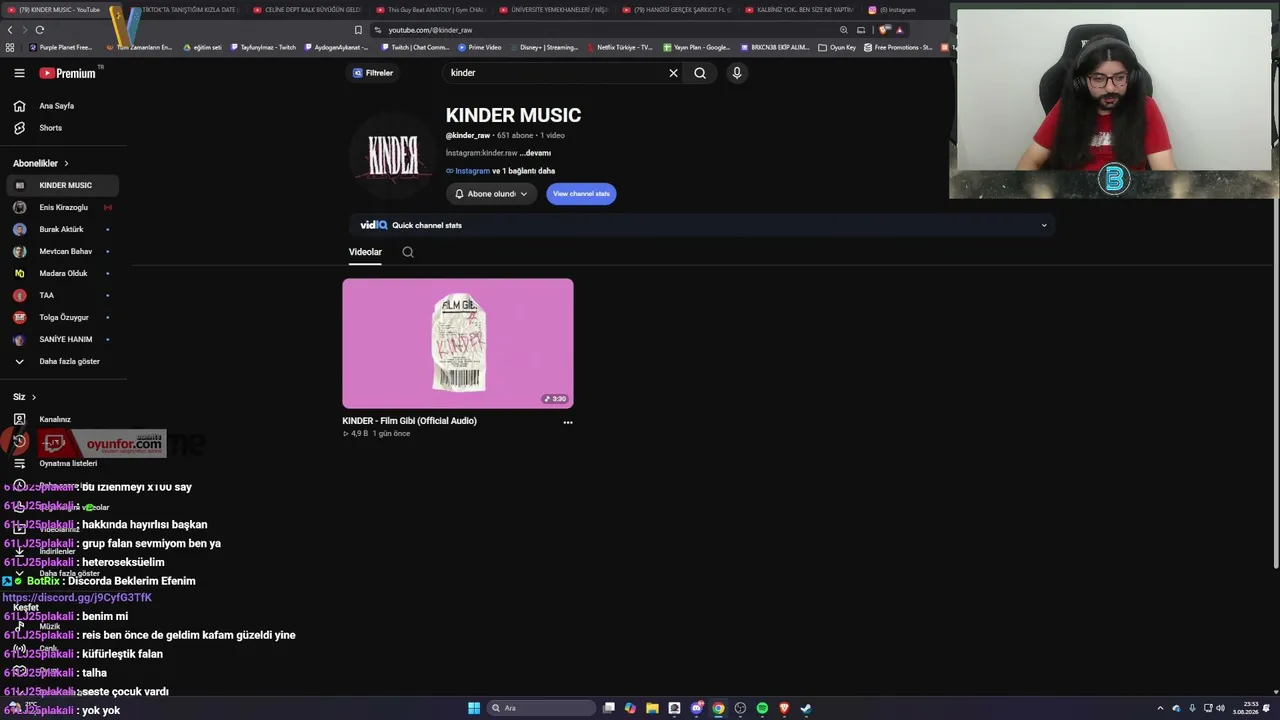This screenshot has height=720, width=1280.
Task: Open File Explorer from the taskbar
Action: click(652, 708)
